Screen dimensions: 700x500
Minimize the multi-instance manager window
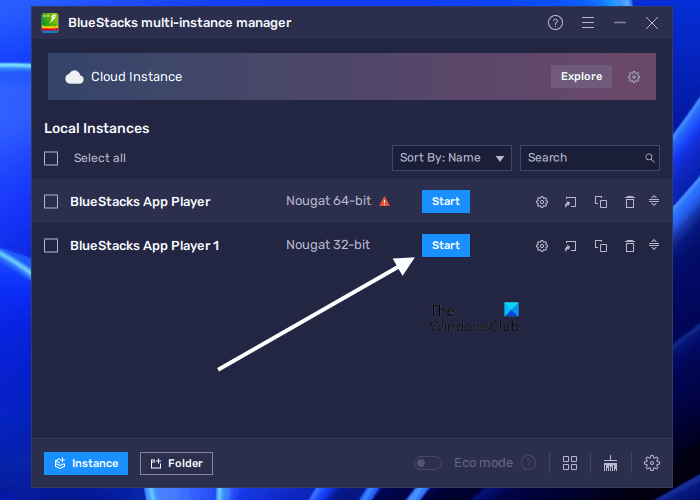pos(620,23)
